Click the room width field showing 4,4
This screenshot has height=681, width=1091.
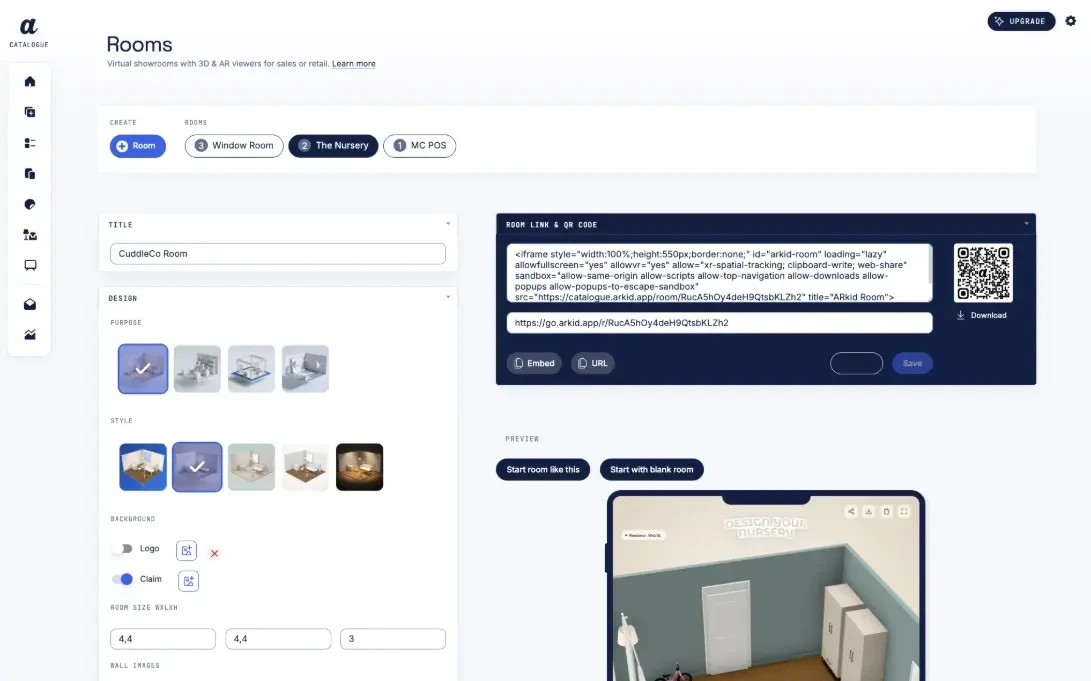point(163,639)
